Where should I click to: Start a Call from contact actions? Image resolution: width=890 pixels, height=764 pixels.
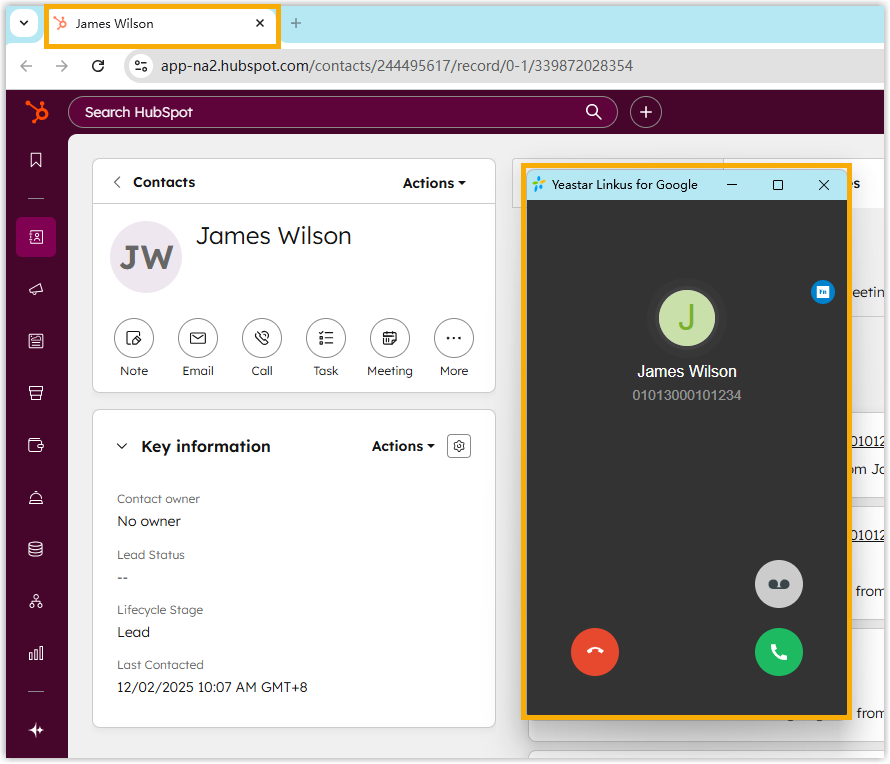[x=262, y=339]
